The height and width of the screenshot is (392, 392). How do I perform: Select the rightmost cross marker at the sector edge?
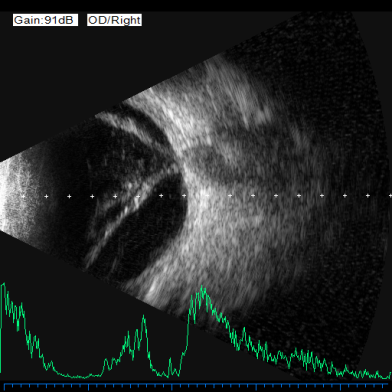[x=390, y=196]
